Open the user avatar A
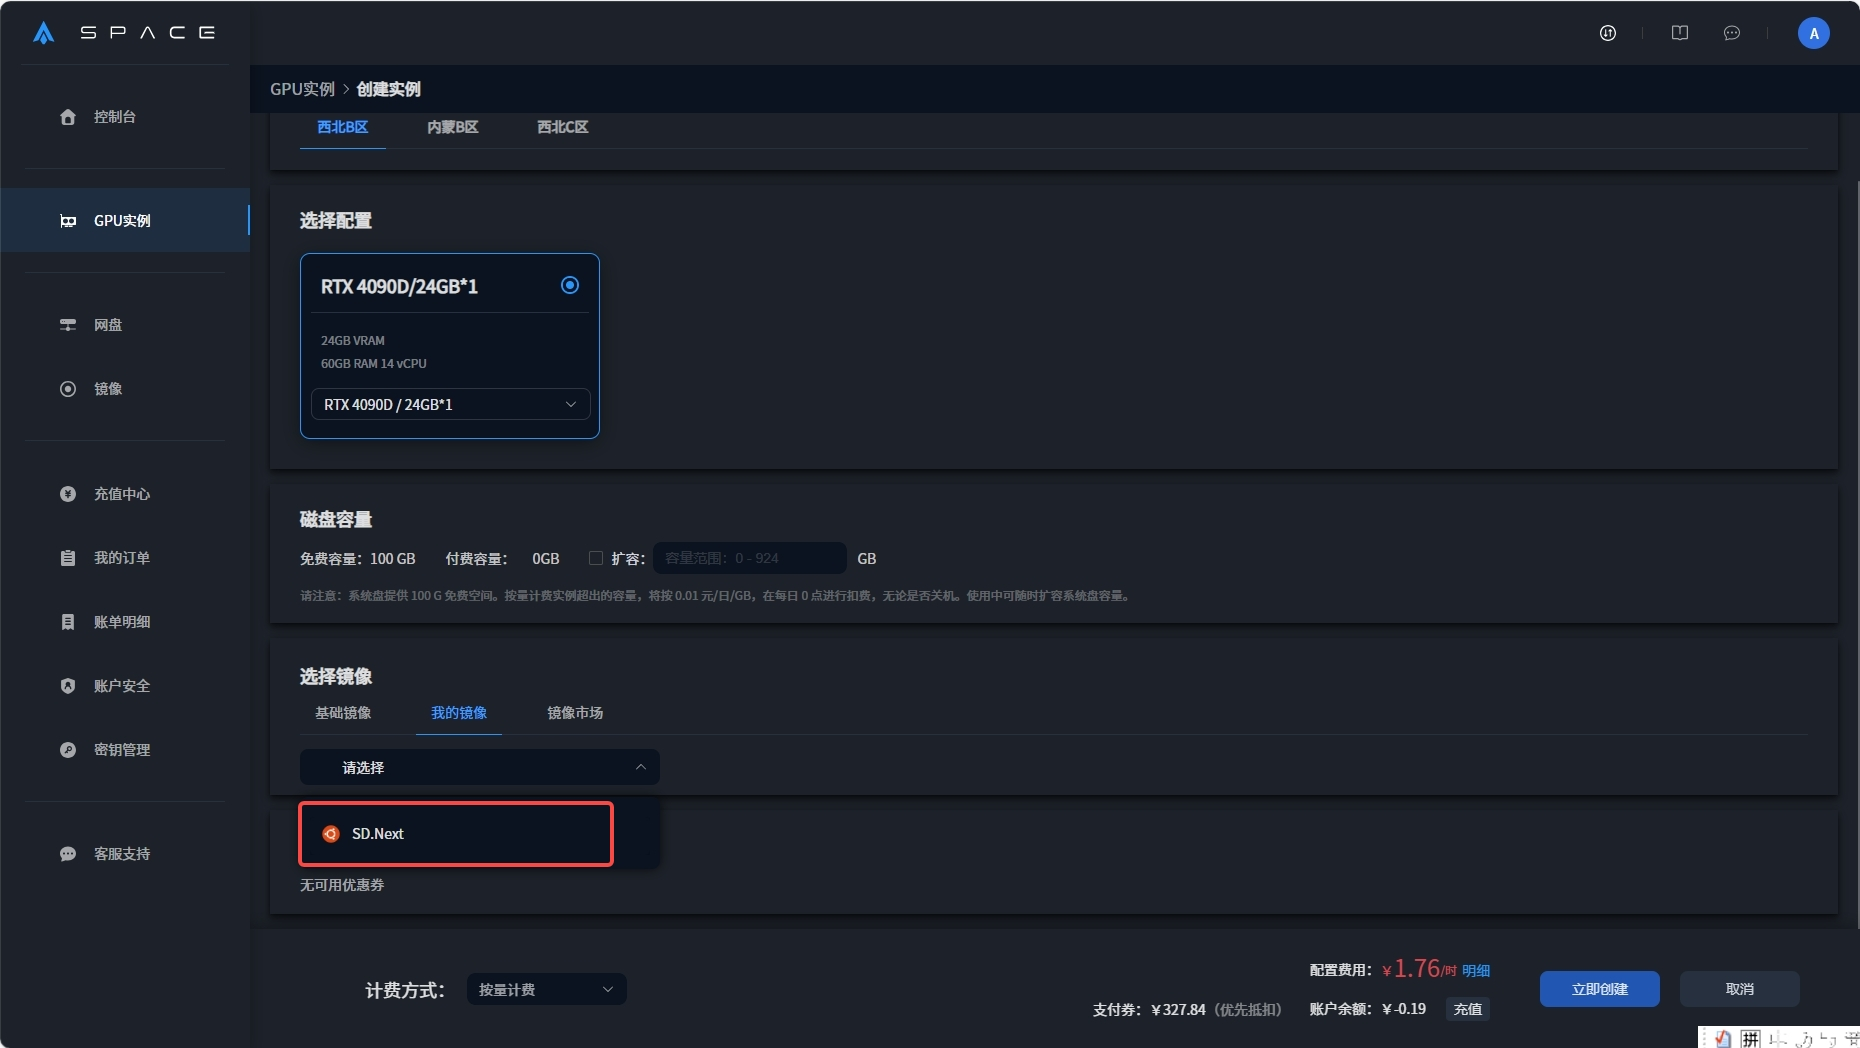 click(x=1814, y=33)
